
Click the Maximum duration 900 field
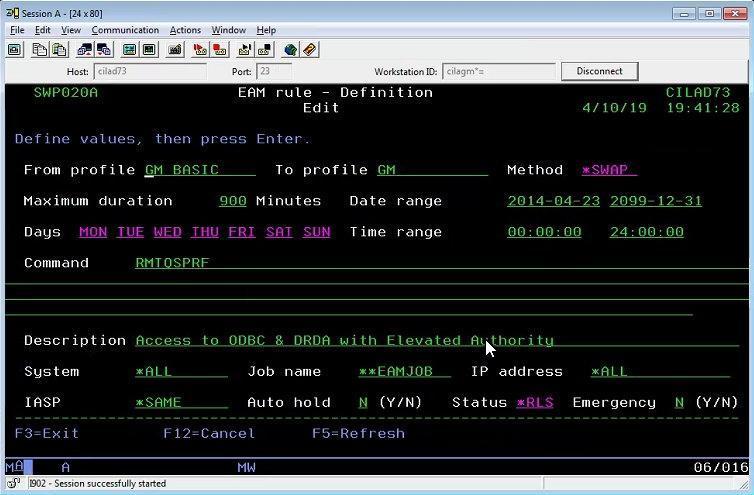point(233,201)
